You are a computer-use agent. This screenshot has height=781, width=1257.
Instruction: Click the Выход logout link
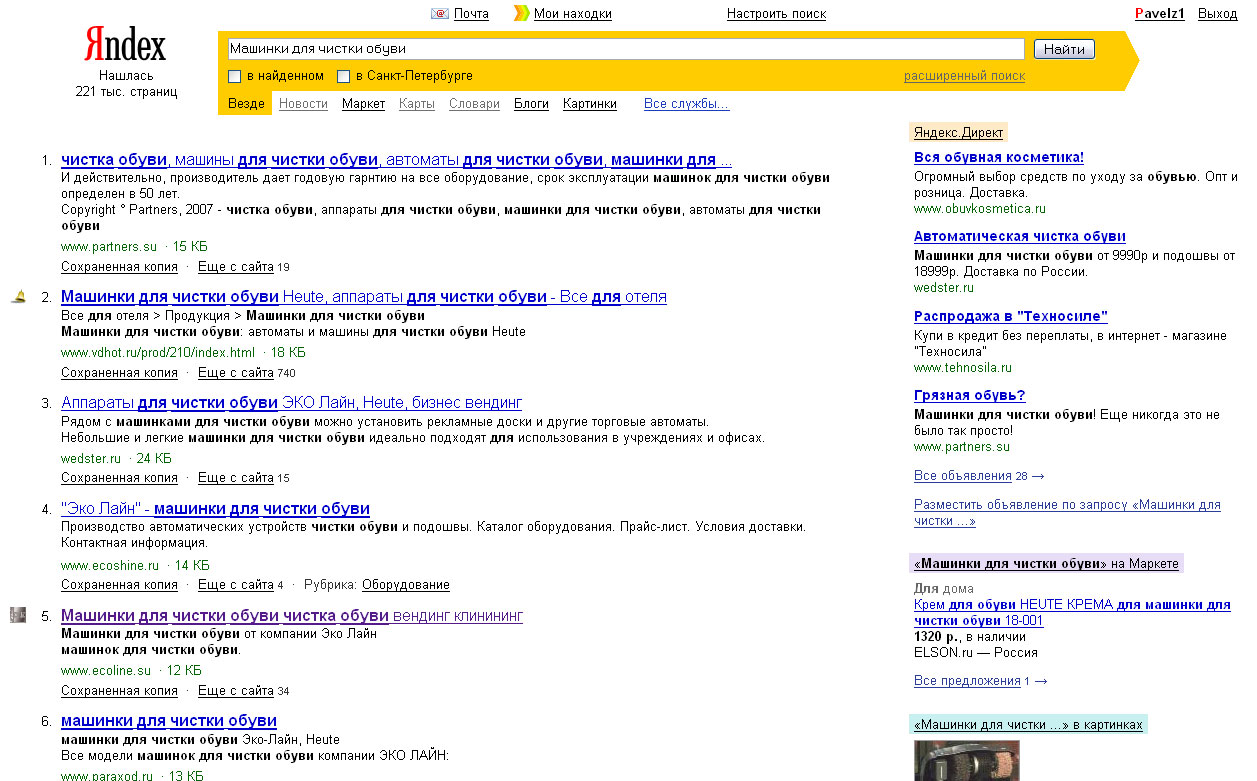(1217, 14)
